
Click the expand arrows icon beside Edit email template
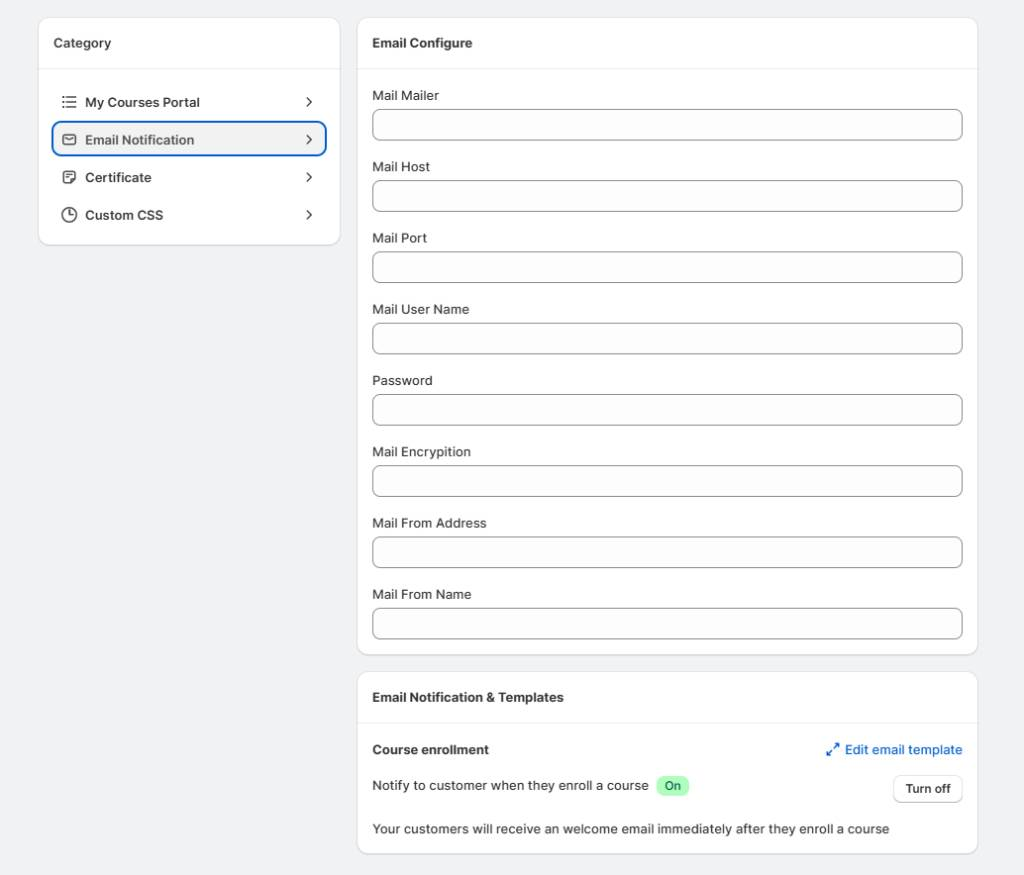pyautogui.click(x=833, y=750)
